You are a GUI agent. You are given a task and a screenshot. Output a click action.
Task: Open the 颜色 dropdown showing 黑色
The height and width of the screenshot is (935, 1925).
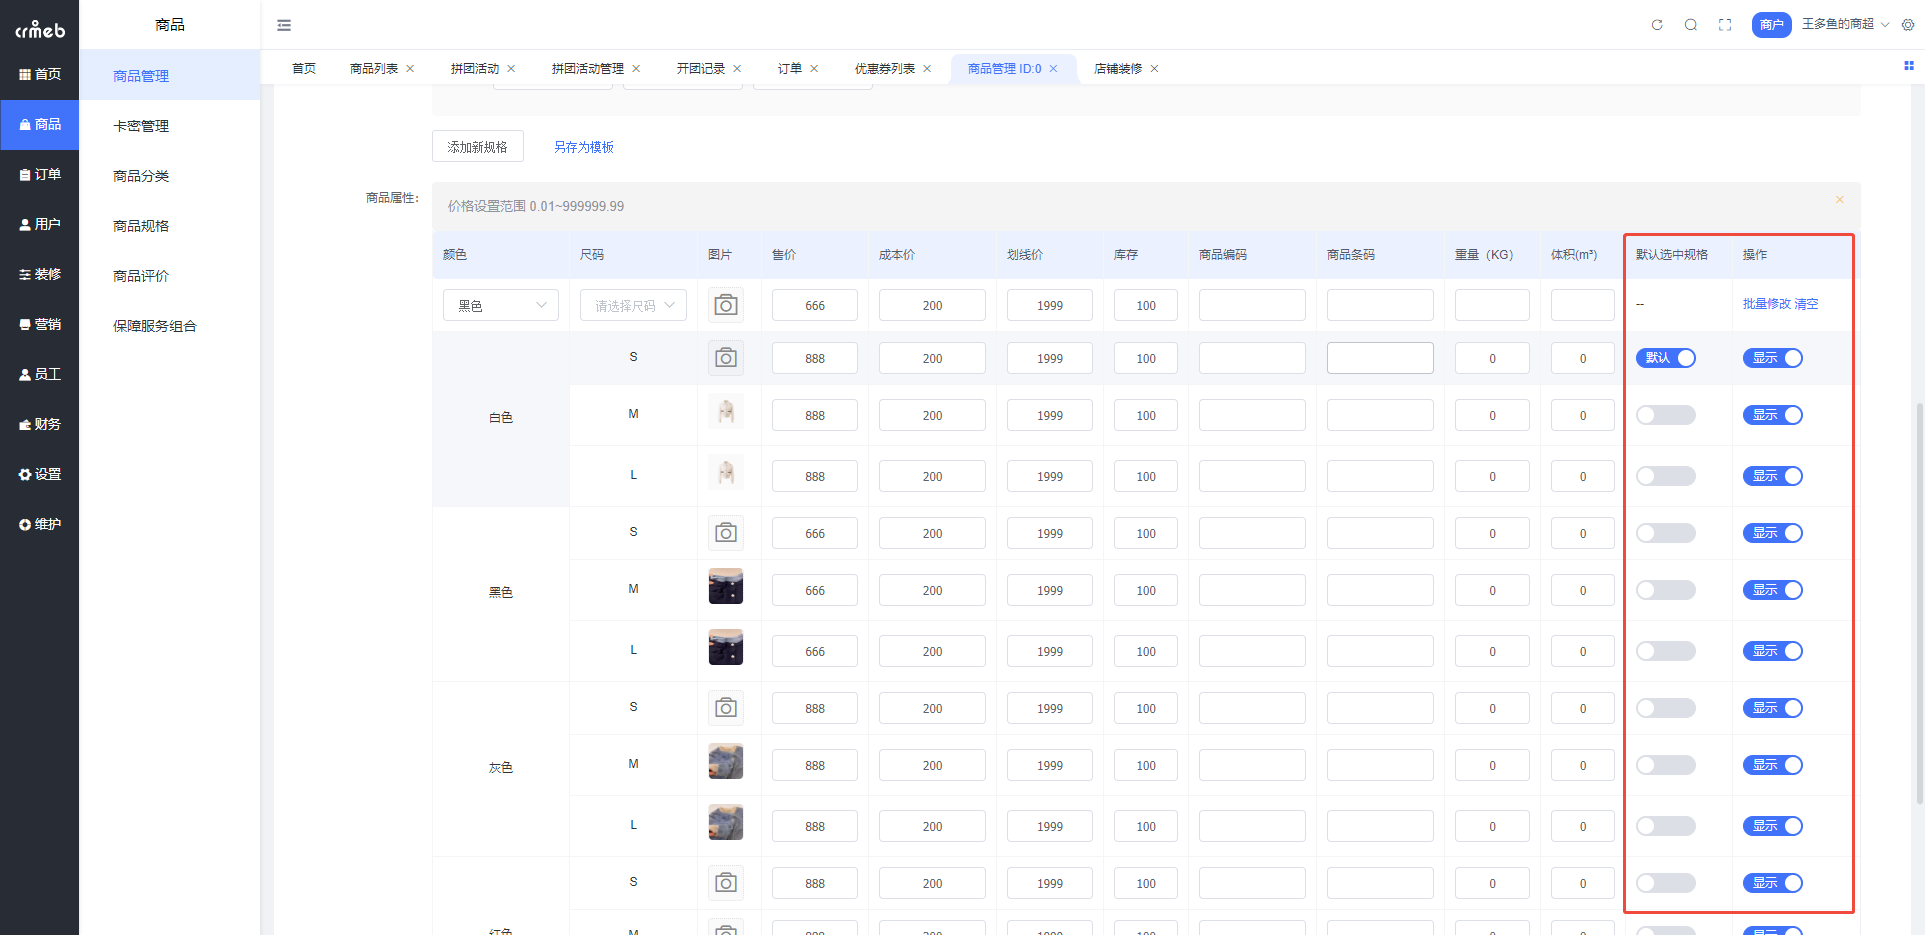pyautogui.click(x=500, y=304)
